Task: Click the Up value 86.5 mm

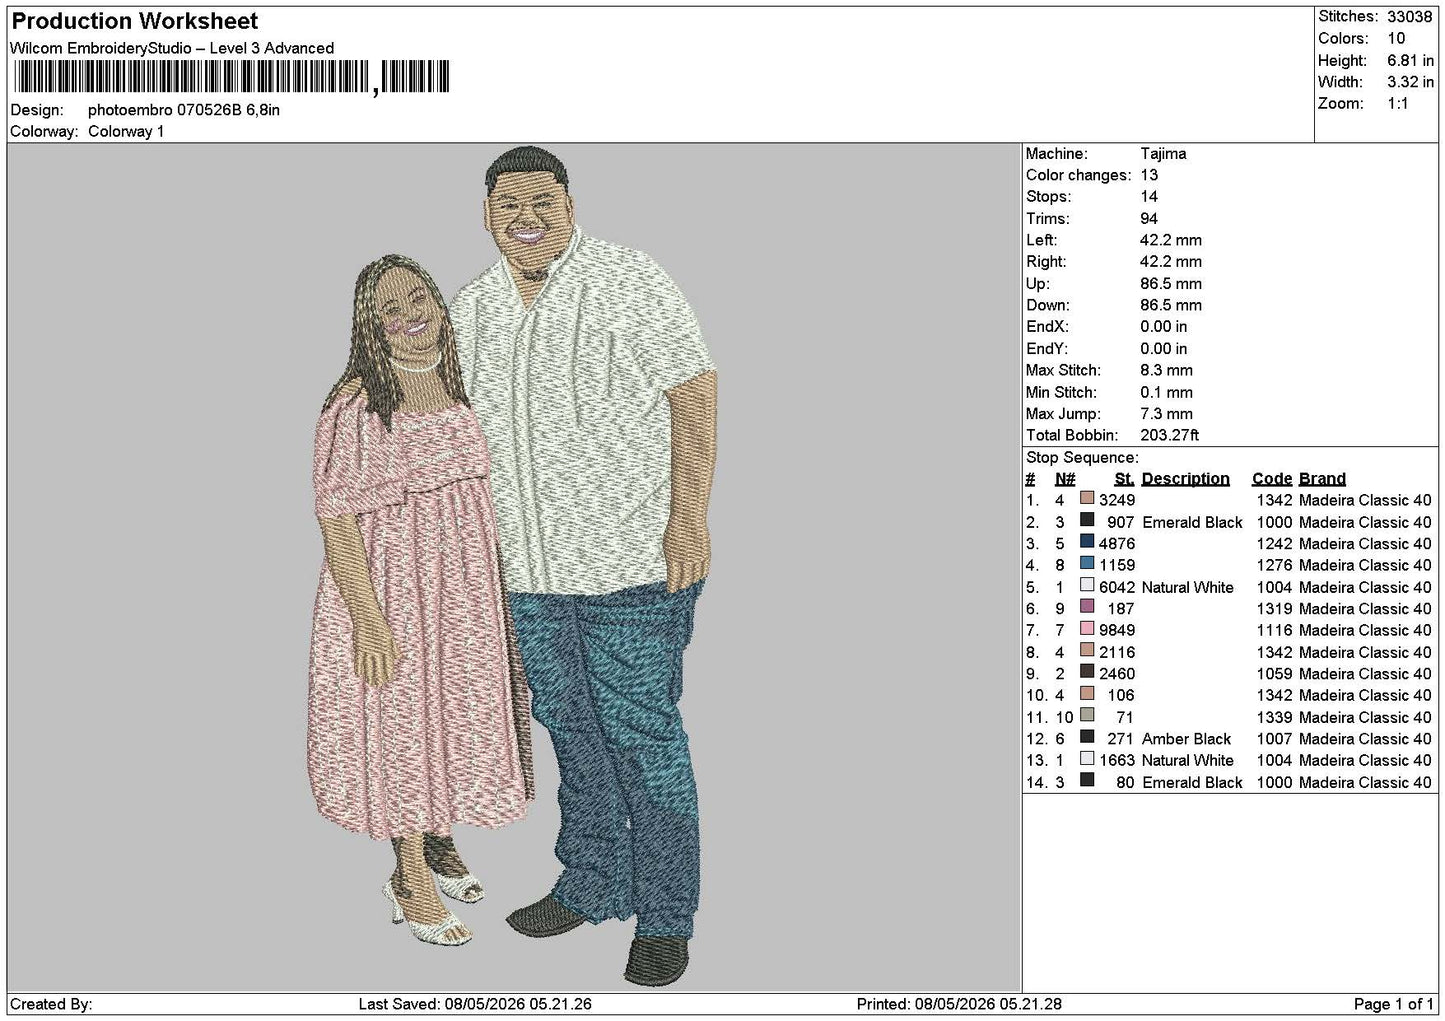Action: point(1171,284)
